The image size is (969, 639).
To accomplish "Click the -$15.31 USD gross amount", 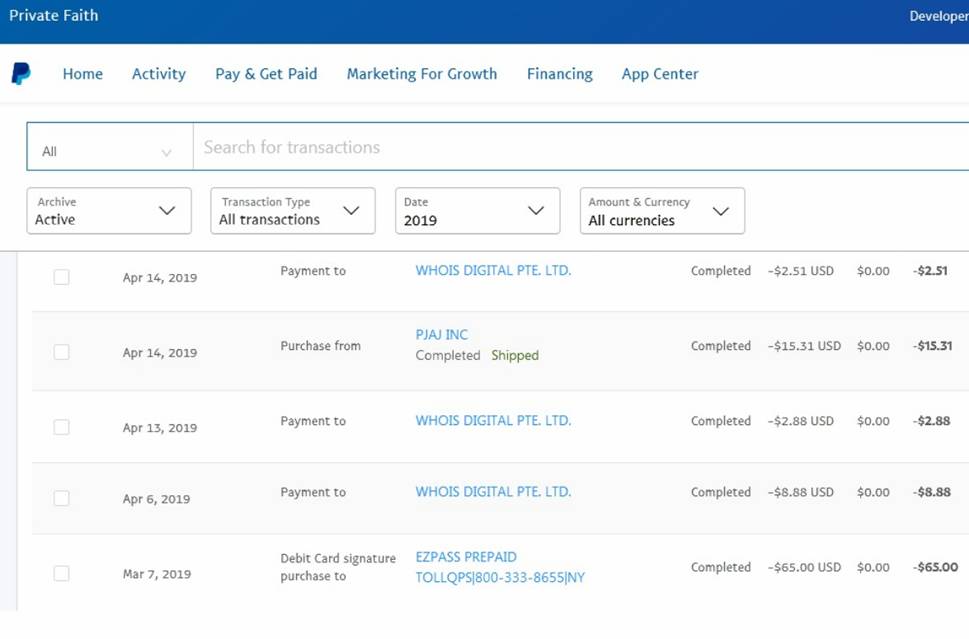I will 805,346.
